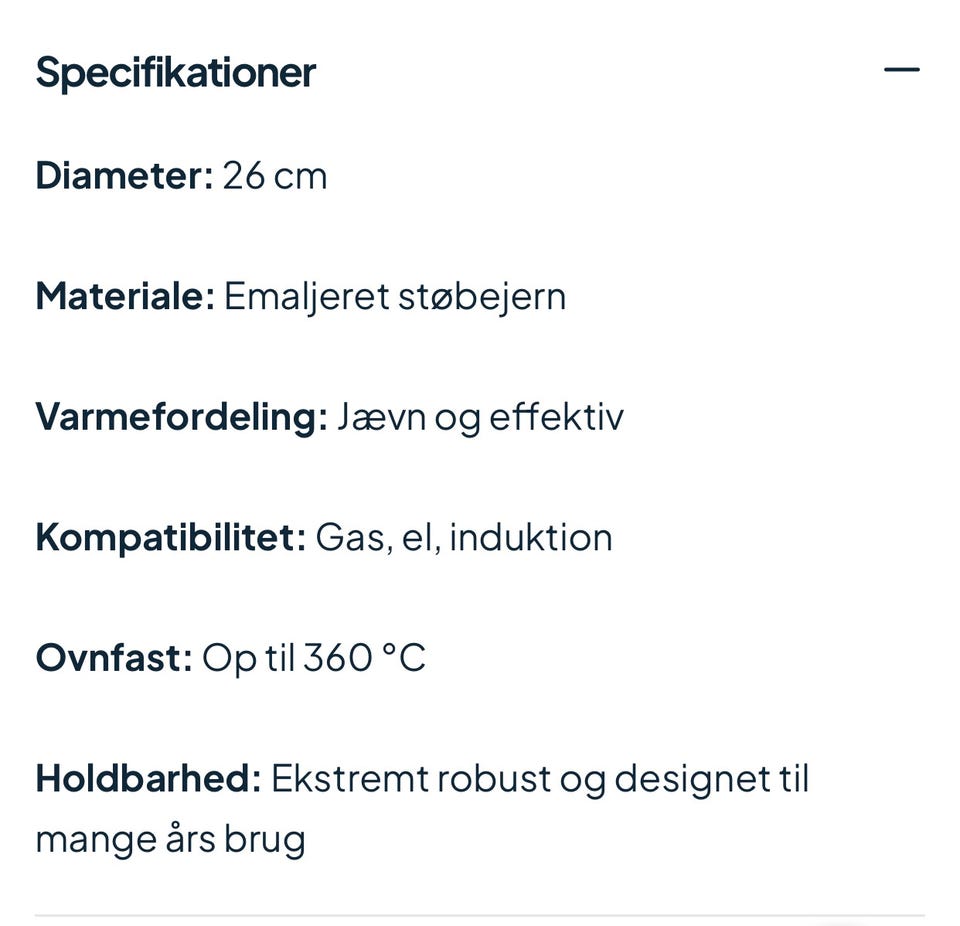Image resolution: width=960 pixels, height=926 pixels.
Task: Click the Kompatibilitet specification entry
Action: pyautogui.click(x=325, y=536)
